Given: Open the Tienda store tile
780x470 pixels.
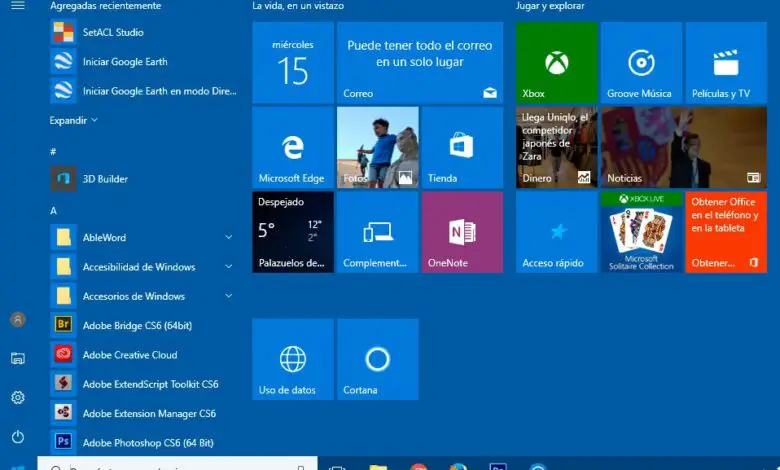Looking at the screenshot, I should [462, 147].
